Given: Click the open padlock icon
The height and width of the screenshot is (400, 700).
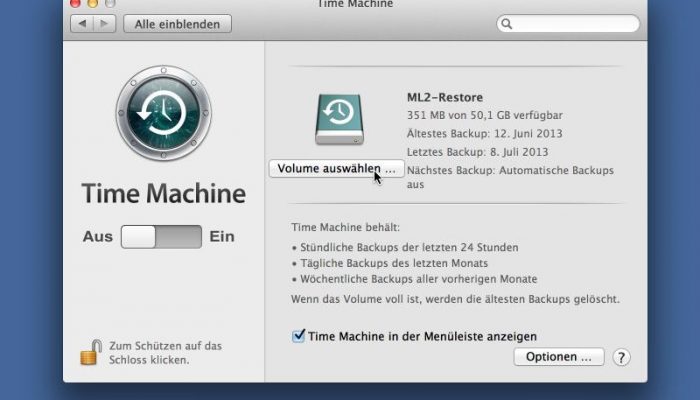Looking at the screenshot, I should click(x=91, y=352).
